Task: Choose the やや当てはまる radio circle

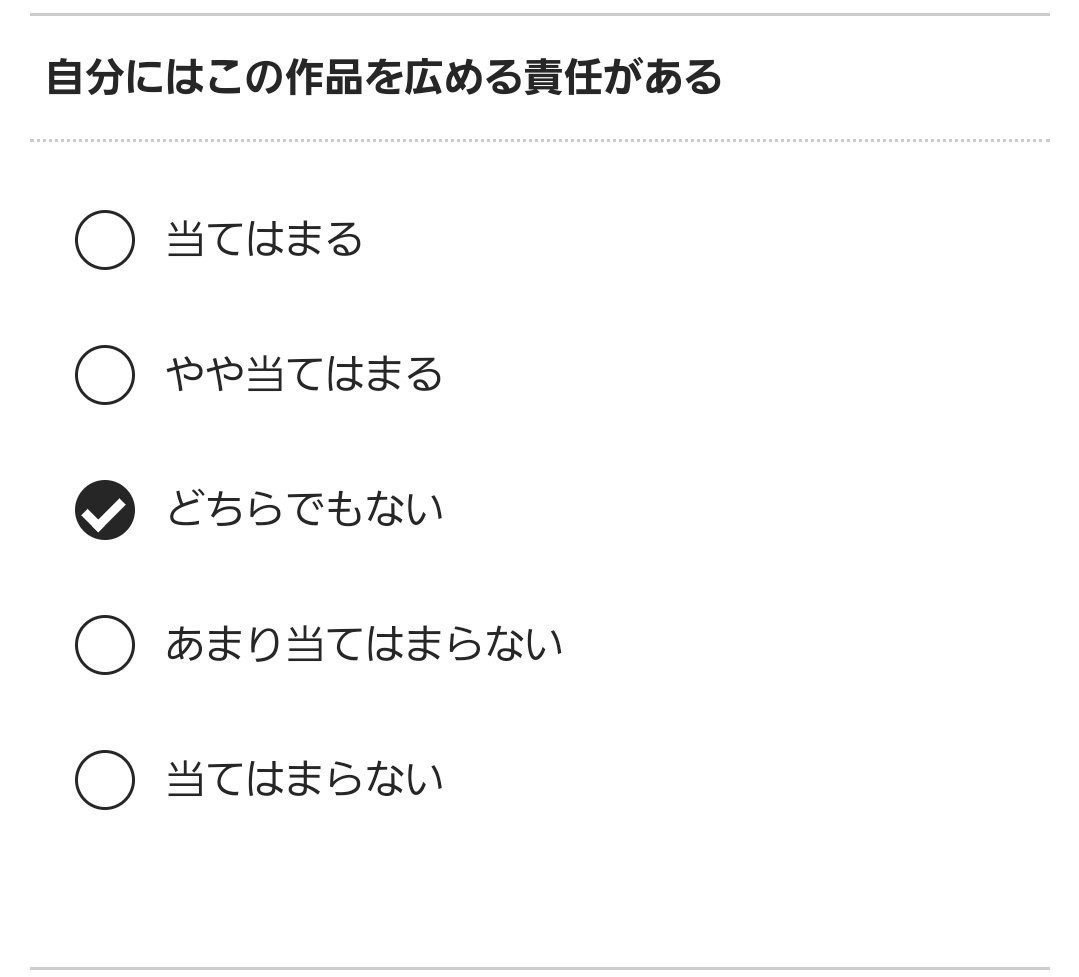Action: click(105, 375)
